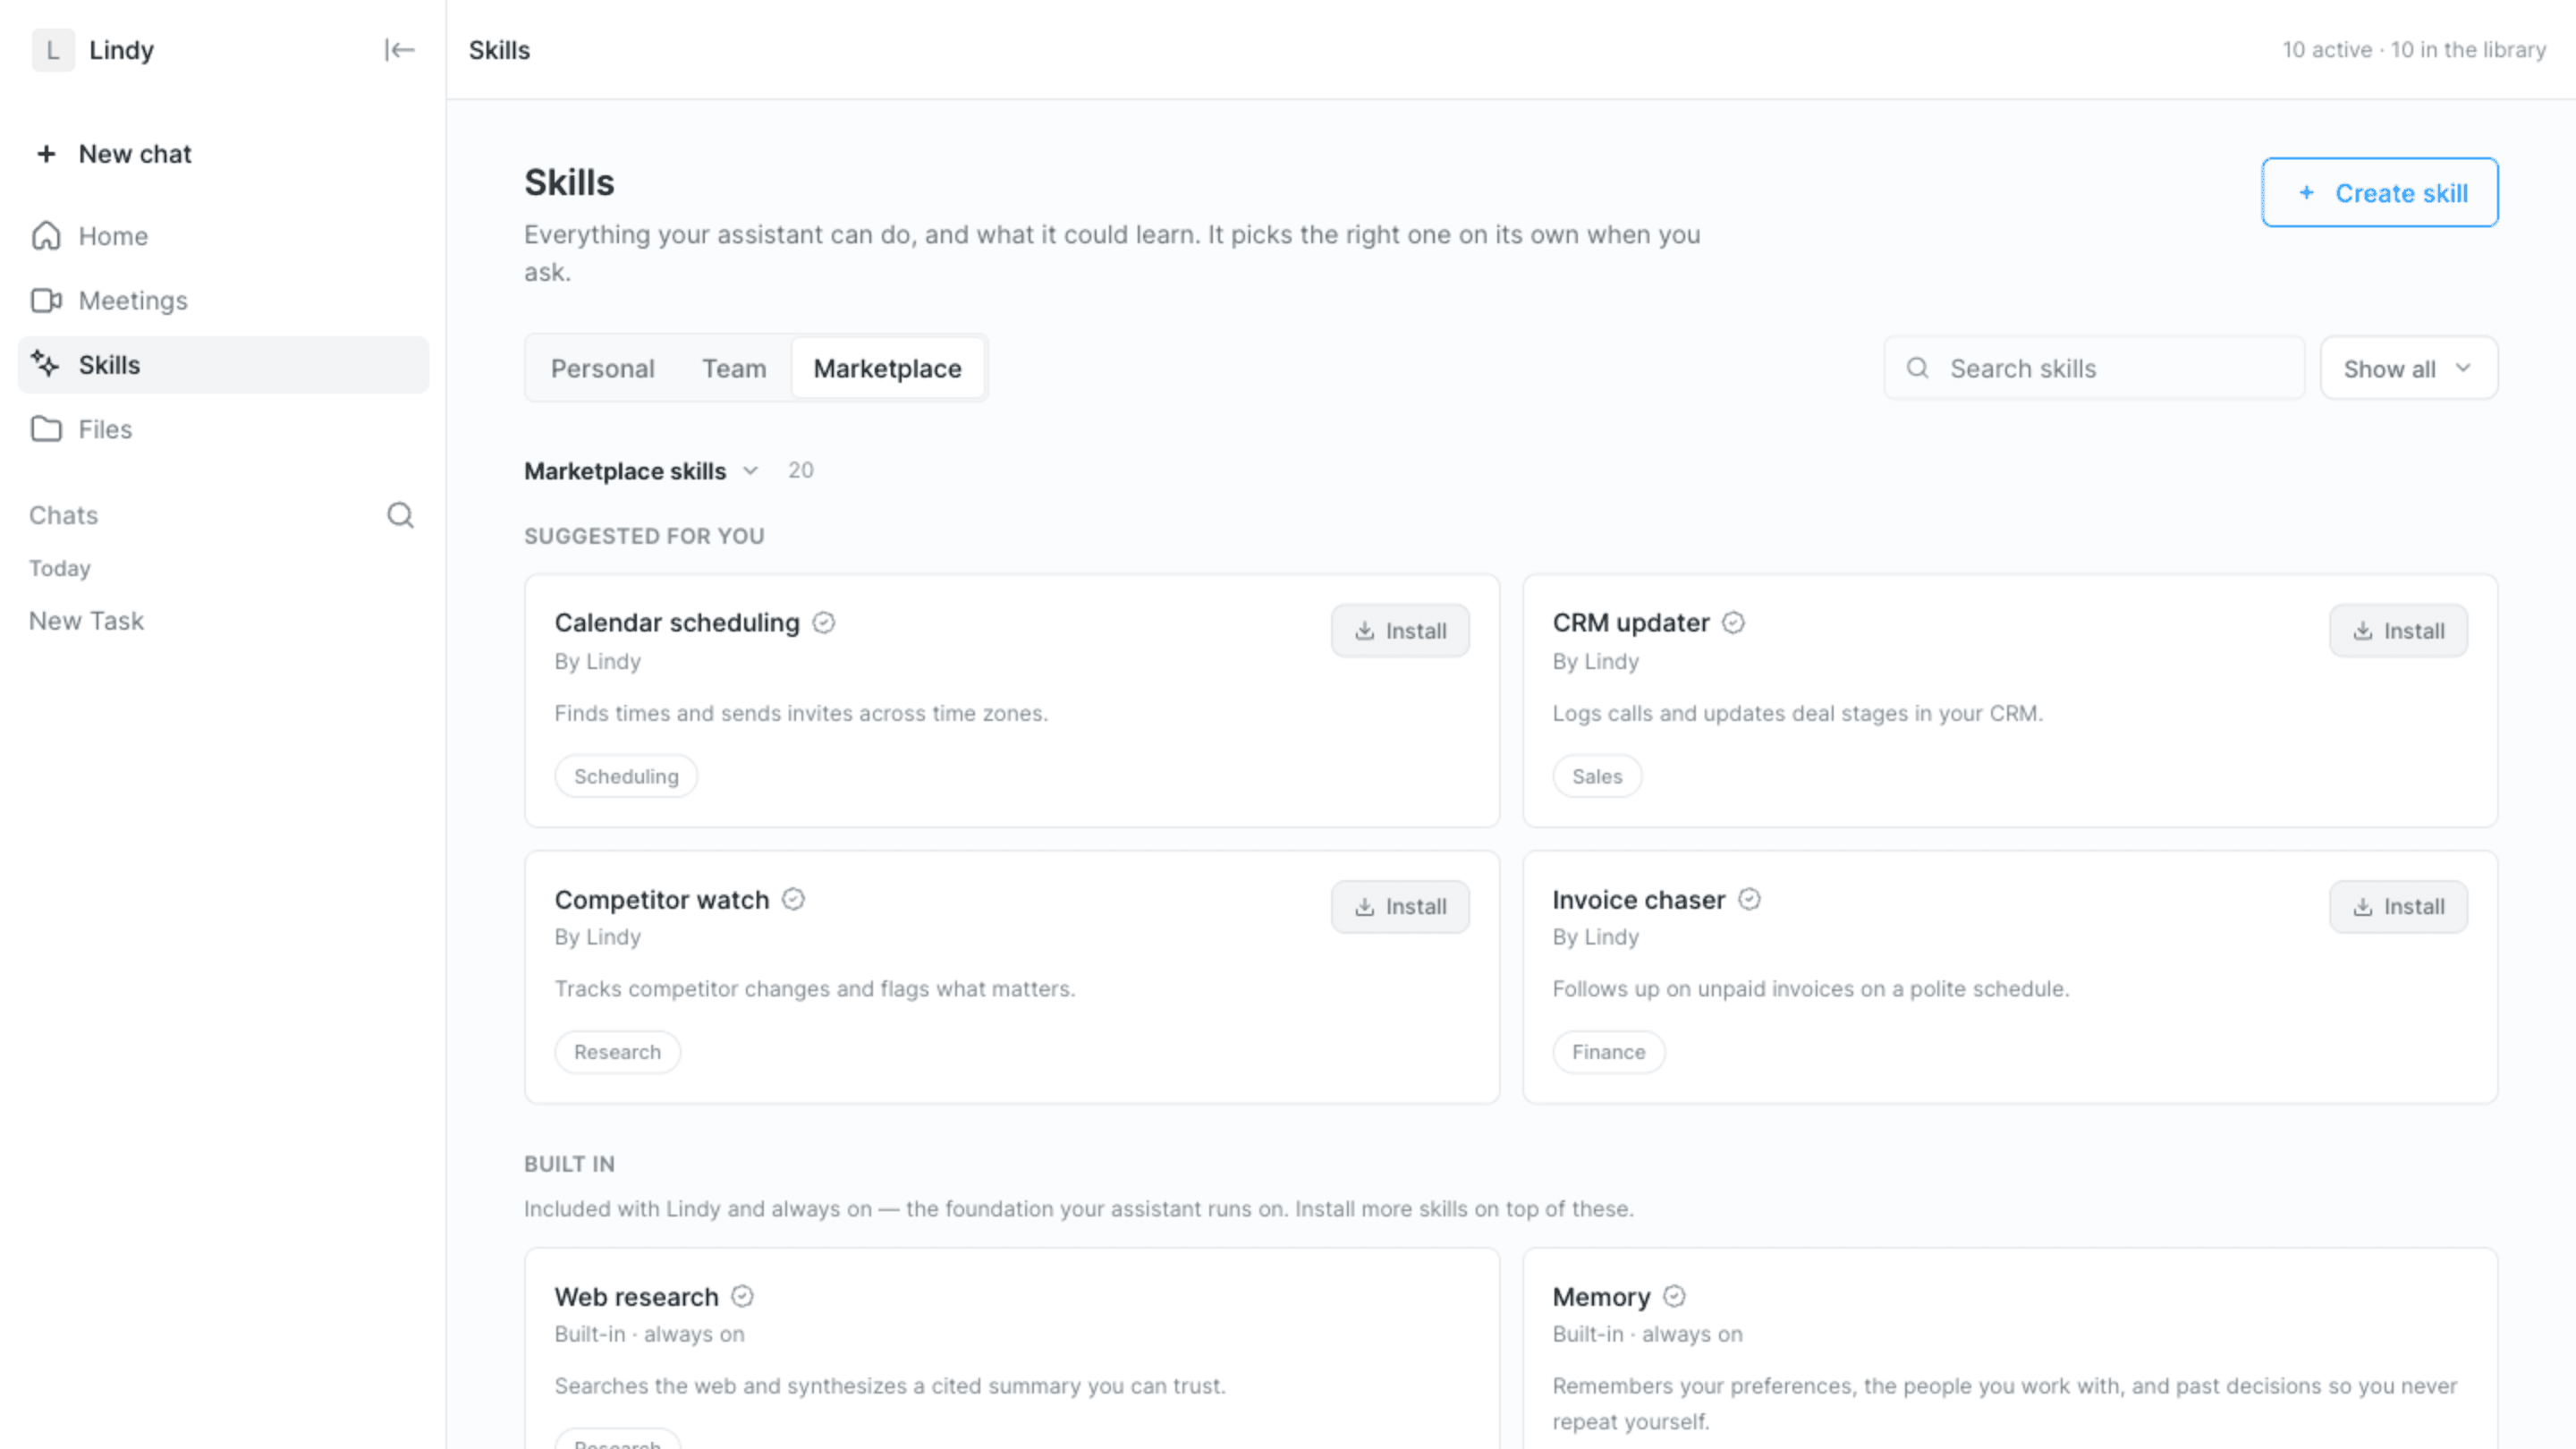Install the CRM updater skill
This screenshot has width=2576, height=1449.
pyautogui.click(x=2398, y=631)
